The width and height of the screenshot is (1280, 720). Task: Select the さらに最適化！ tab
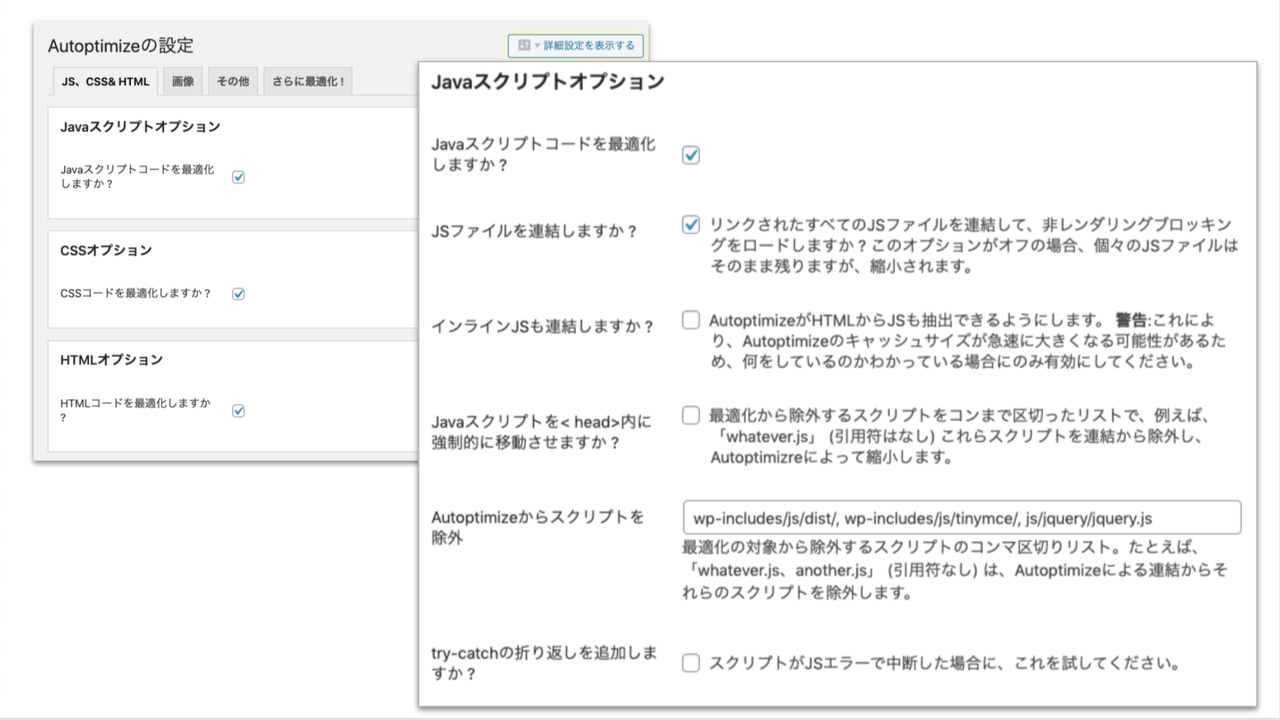[308, 82]
